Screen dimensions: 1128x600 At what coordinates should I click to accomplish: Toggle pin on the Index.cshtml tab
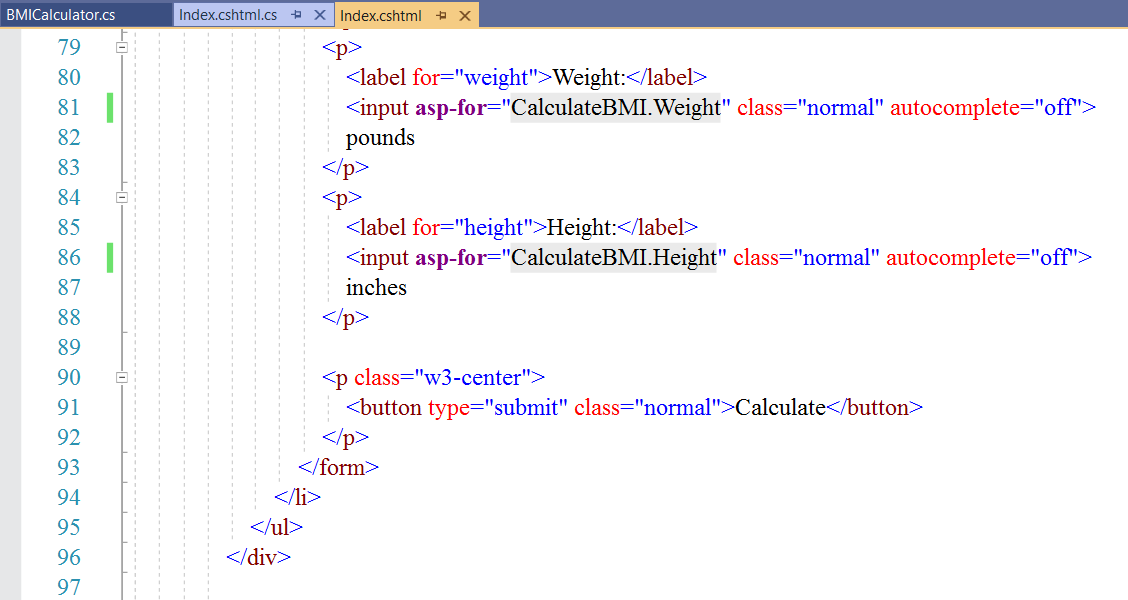(442, 16)
